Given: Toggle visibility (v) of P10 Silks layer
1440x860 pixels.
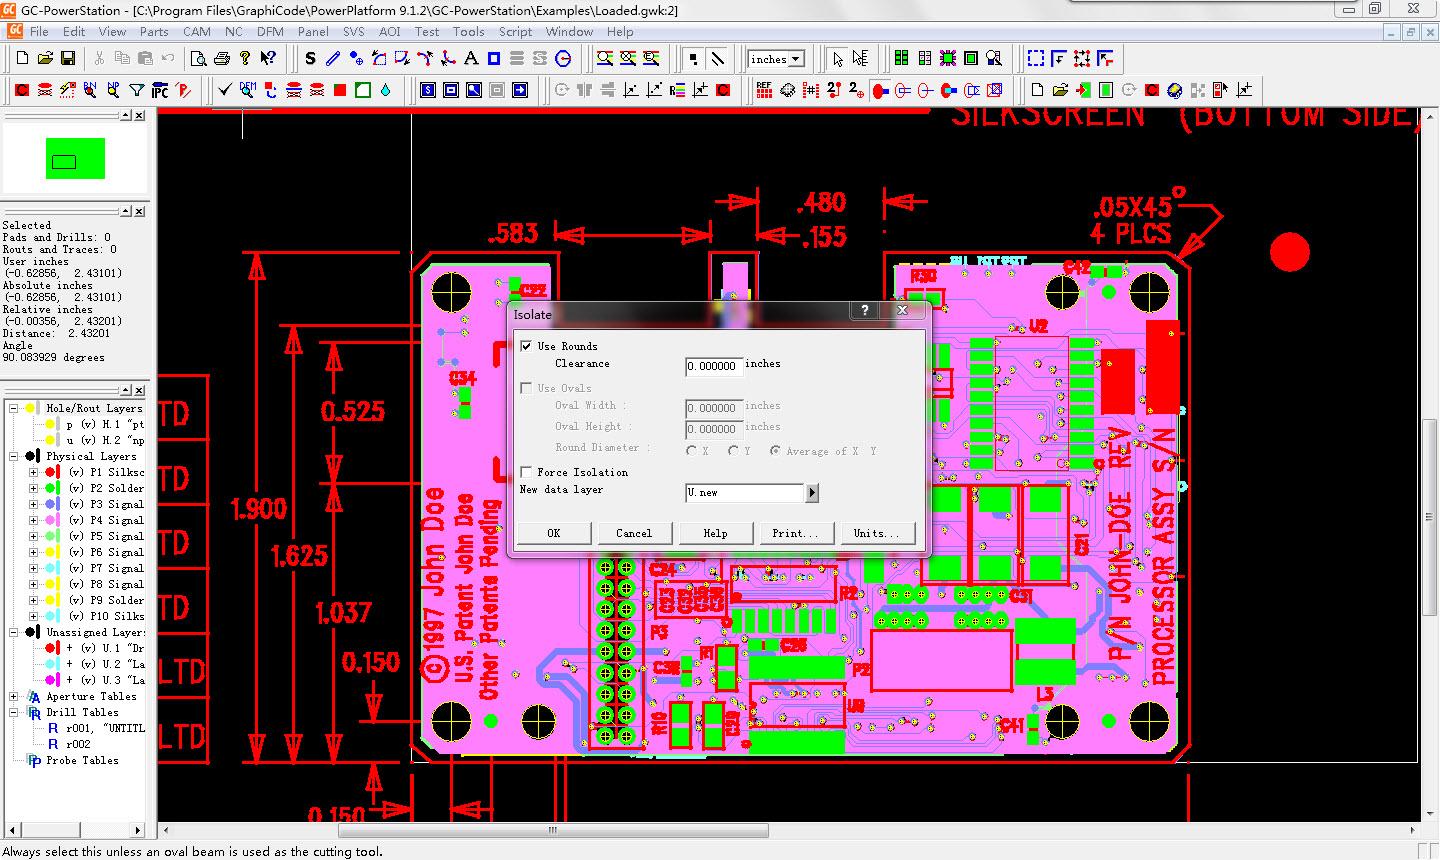Looking at the screenshot, I should [x=76, y=616].
